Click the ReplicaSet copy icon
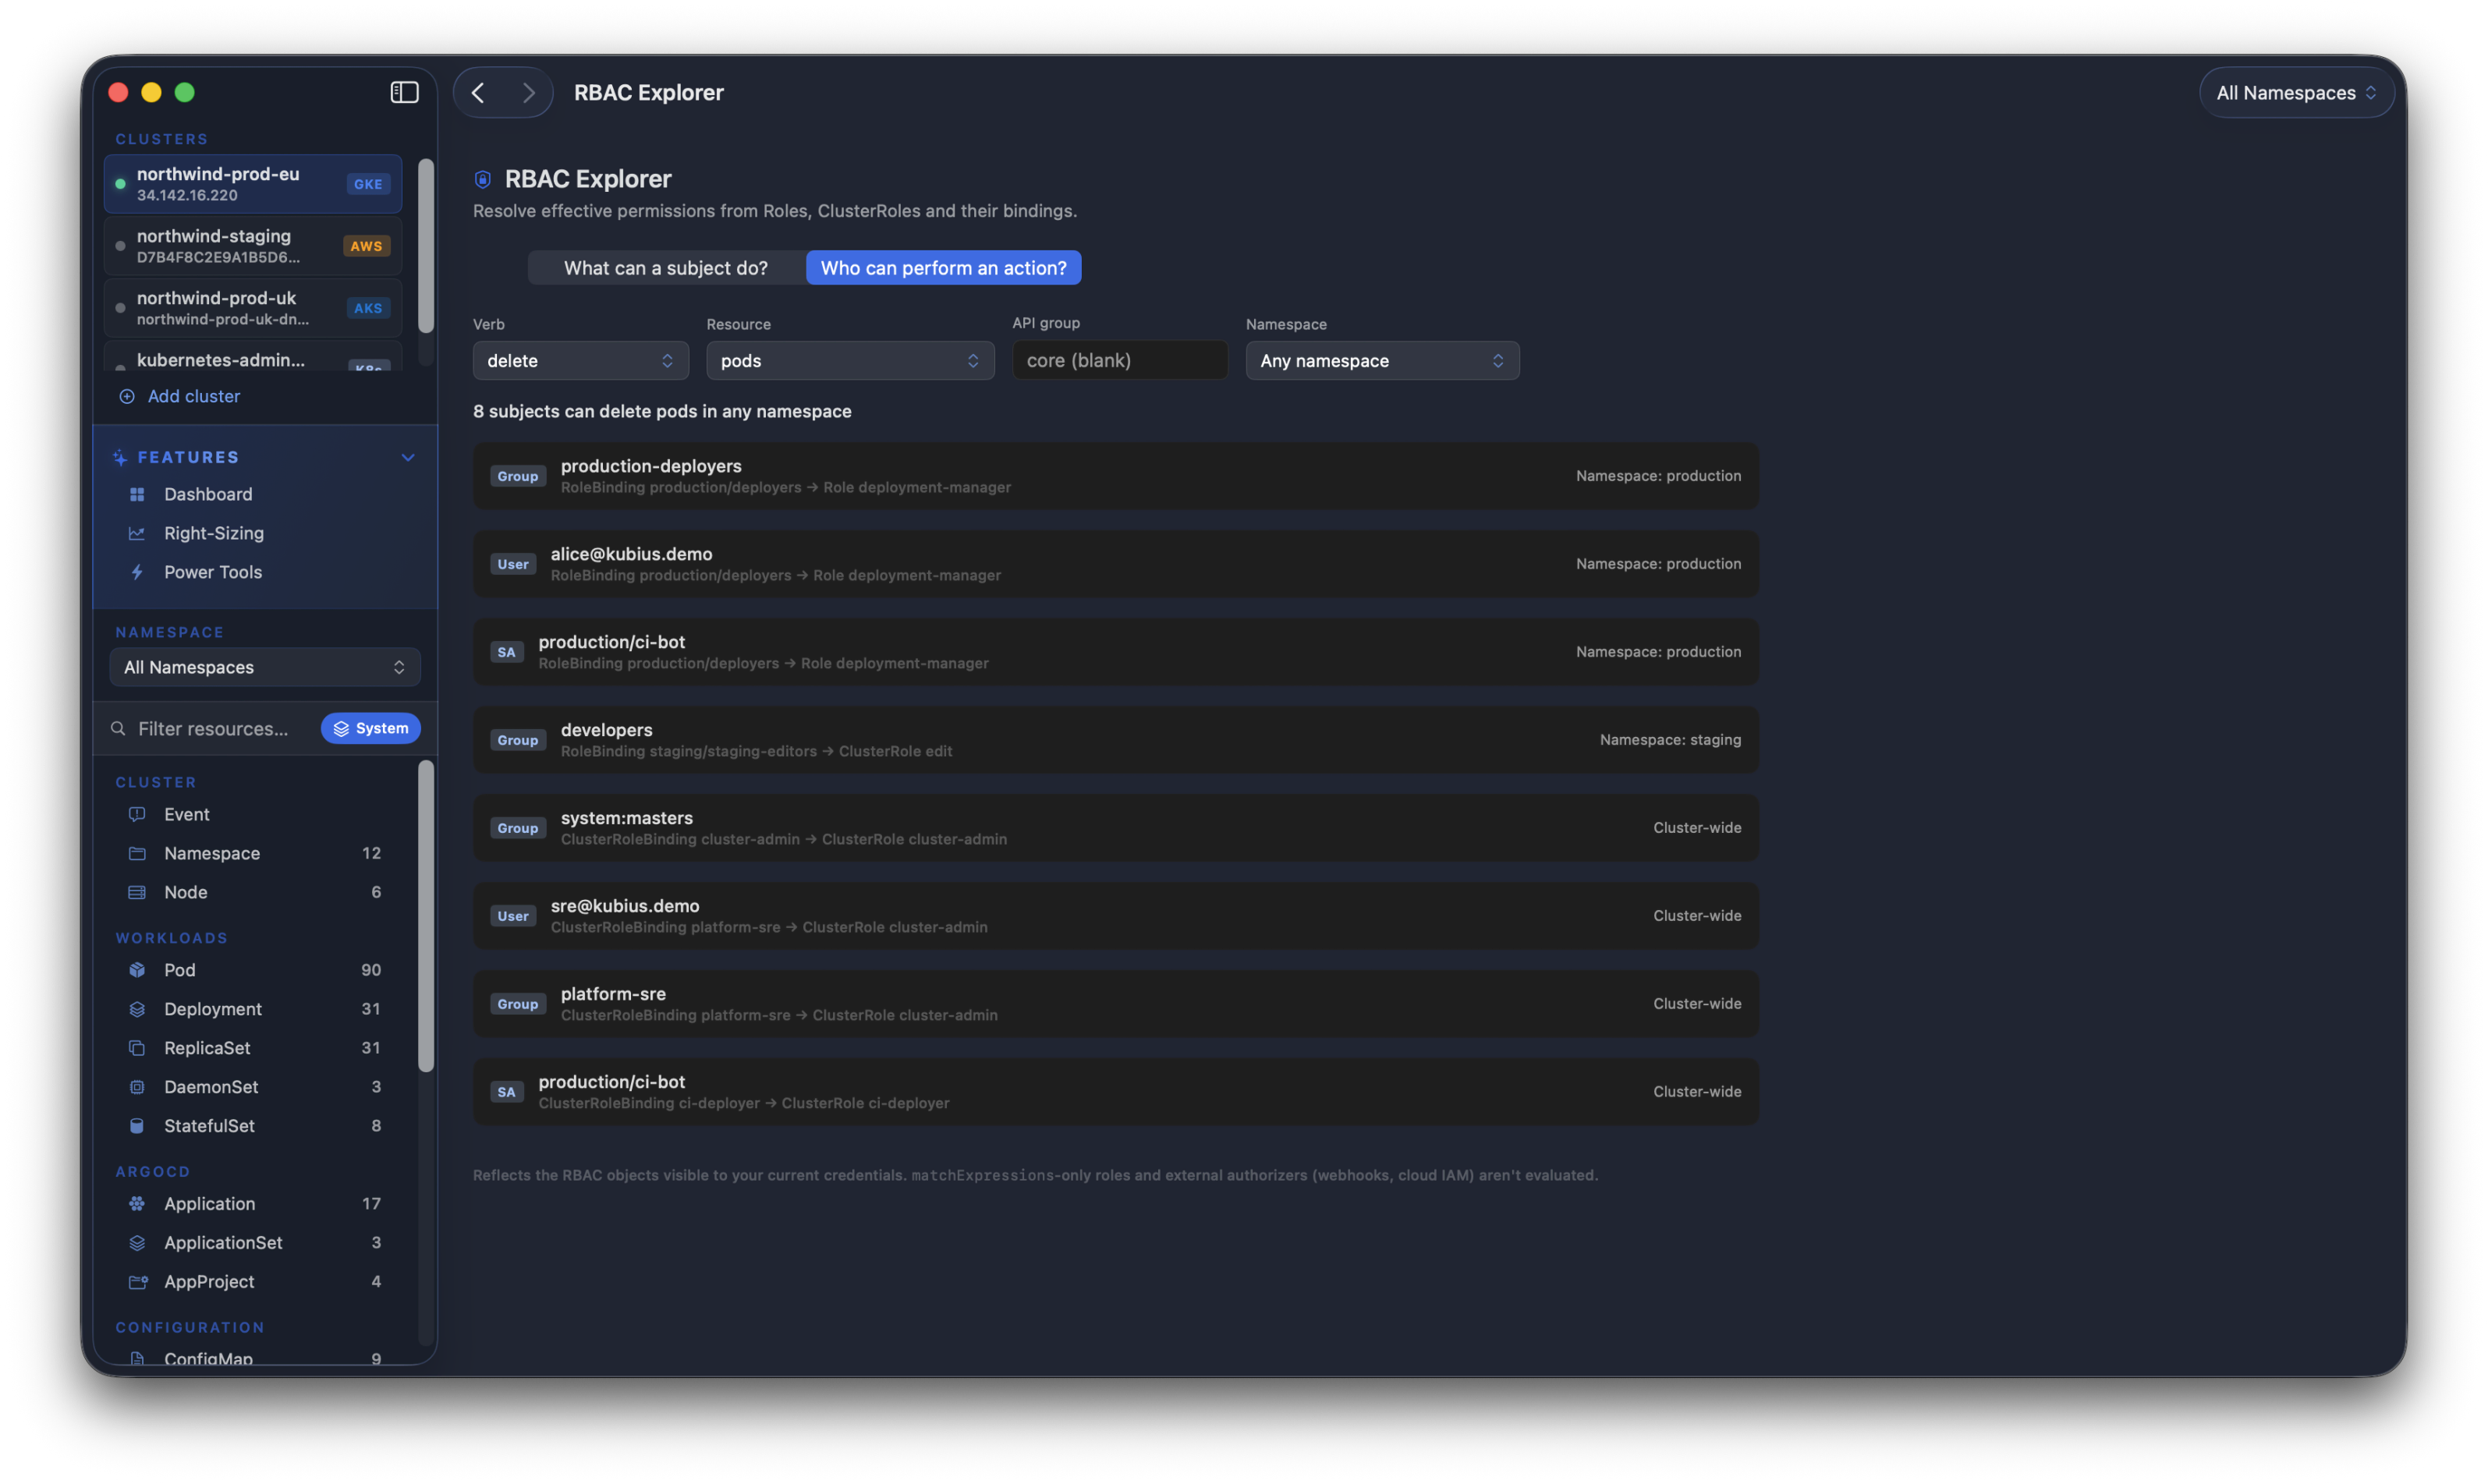 click(x=137, y=1048)
